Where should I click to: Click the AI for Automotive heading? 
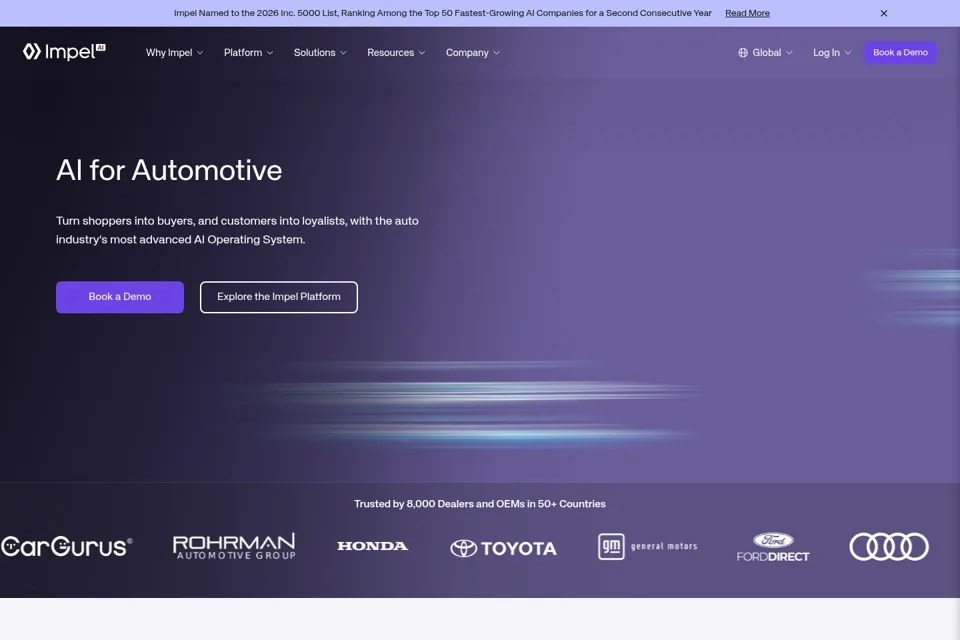coord(169,170)
